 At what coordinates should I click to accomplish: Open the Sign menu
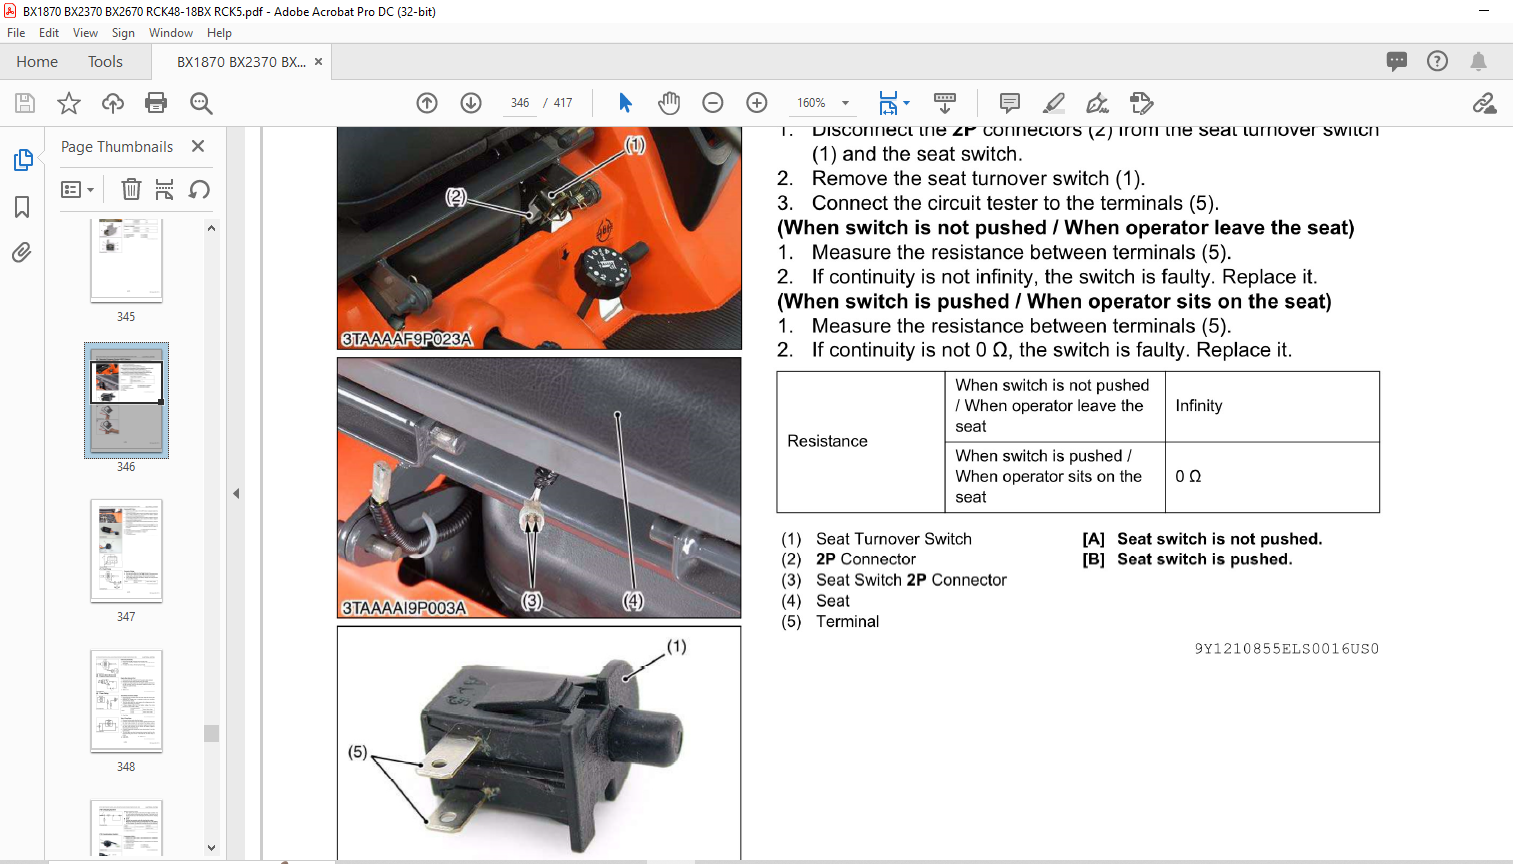click(123, 33)
